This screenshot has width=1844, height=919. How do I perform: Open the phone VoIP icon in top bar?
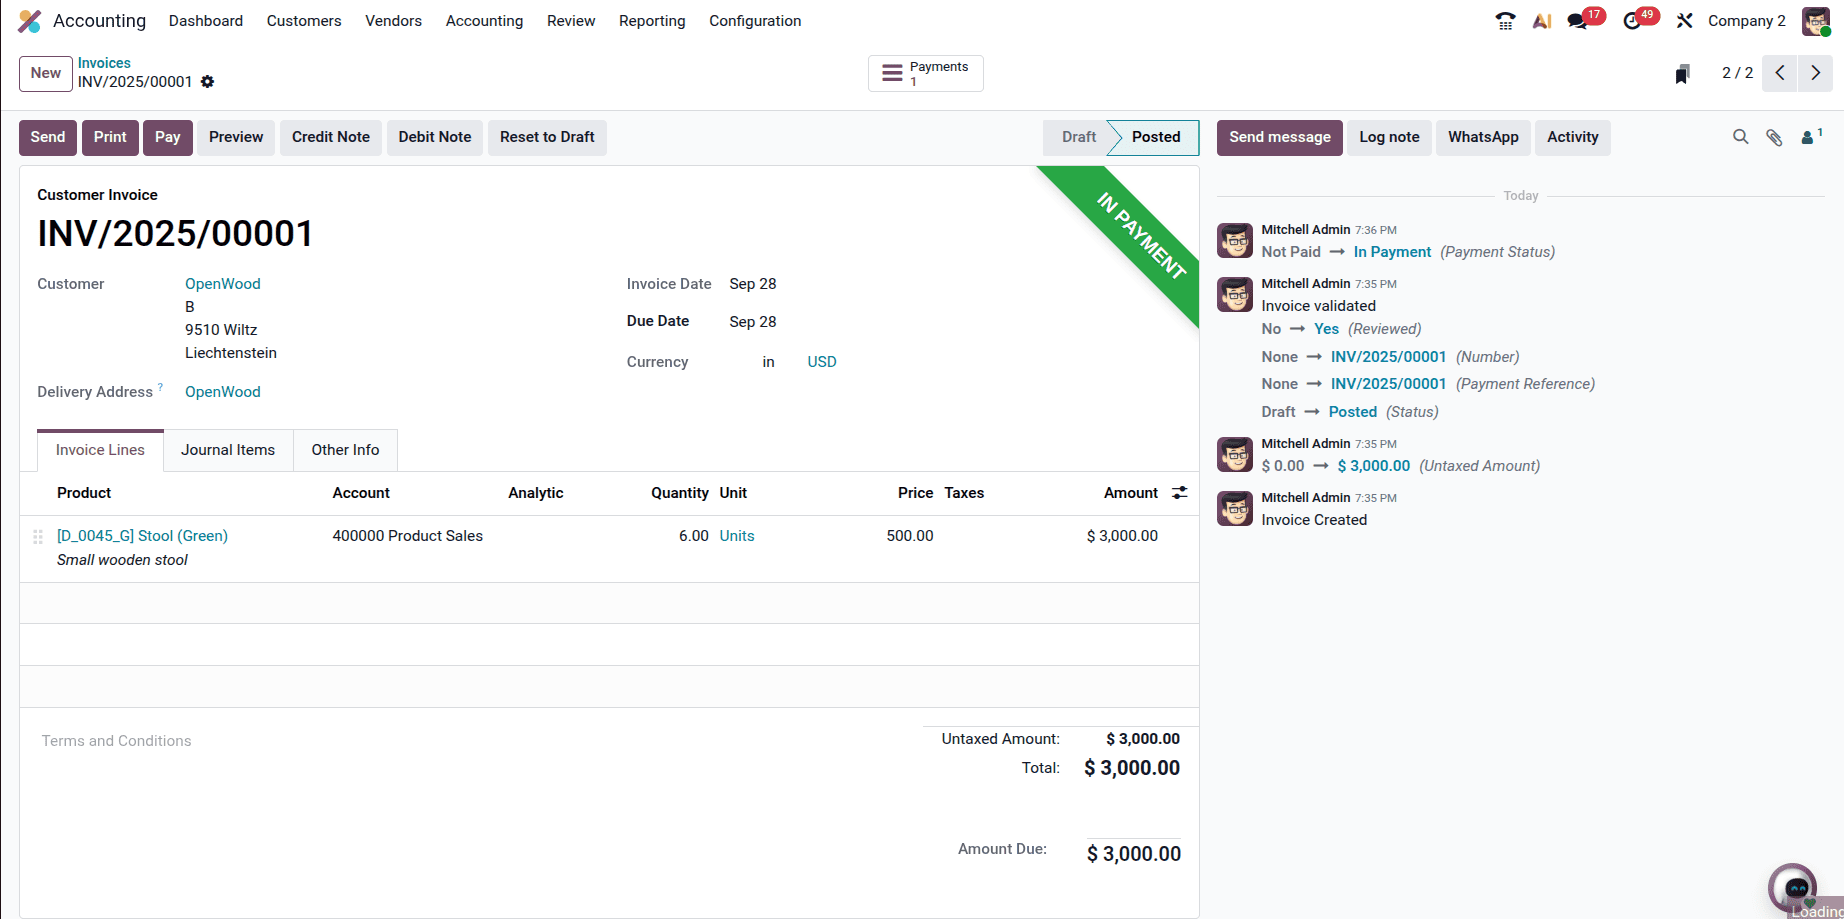click(1505, 21)
